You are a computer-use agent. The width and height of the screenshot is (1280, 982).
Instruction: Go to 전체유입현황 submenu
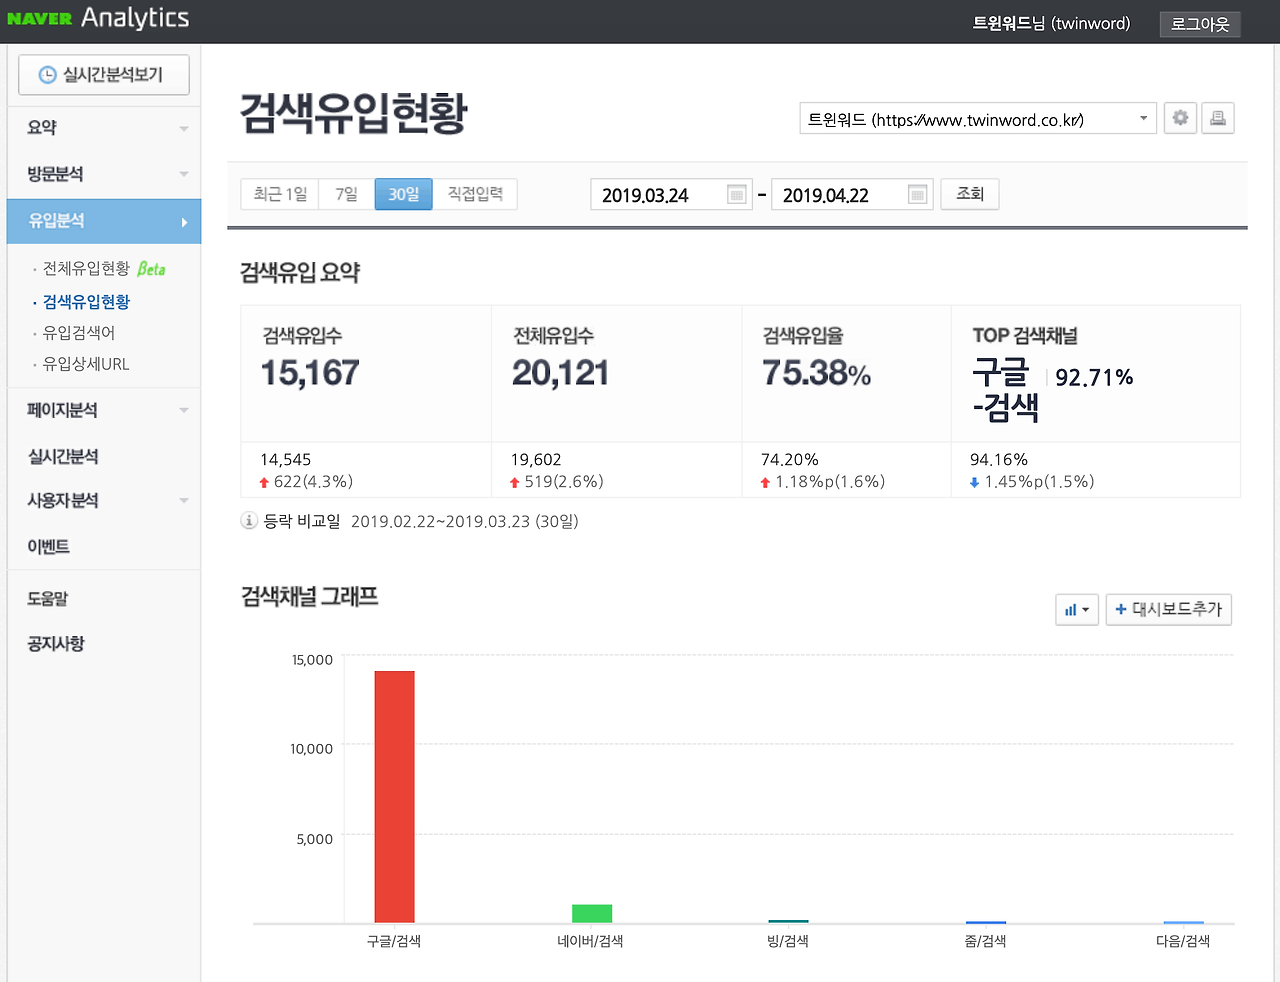pyautogui.click(x=86, y=268)
